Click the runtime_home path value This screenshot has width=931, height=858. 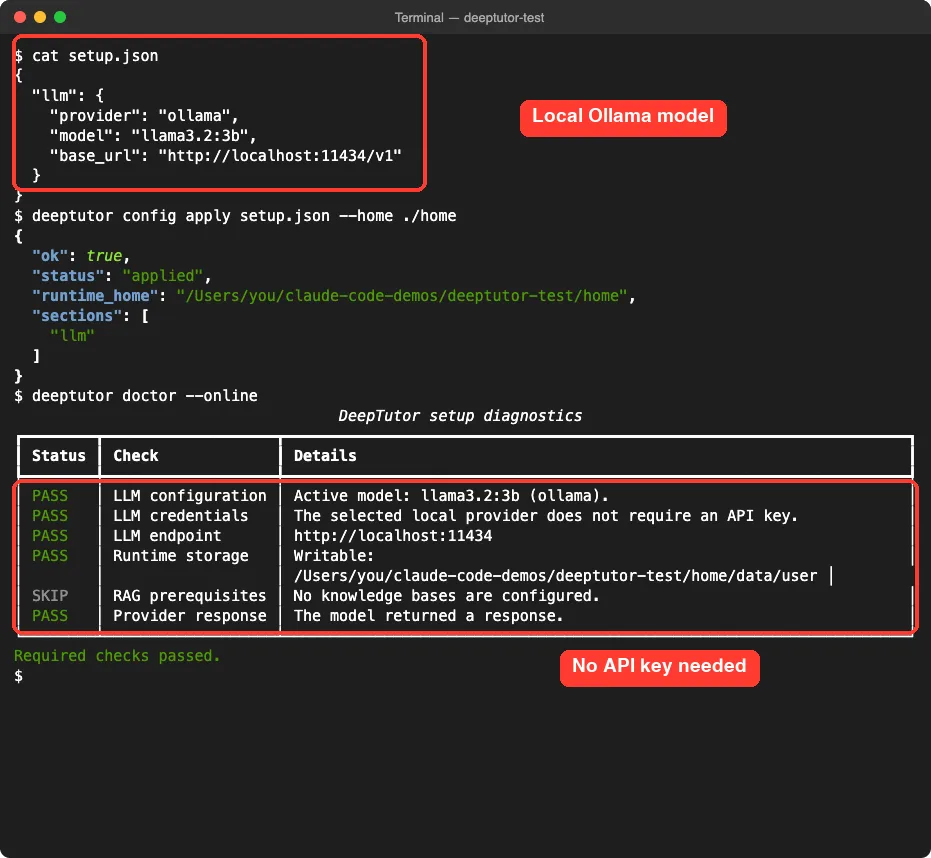402,296
